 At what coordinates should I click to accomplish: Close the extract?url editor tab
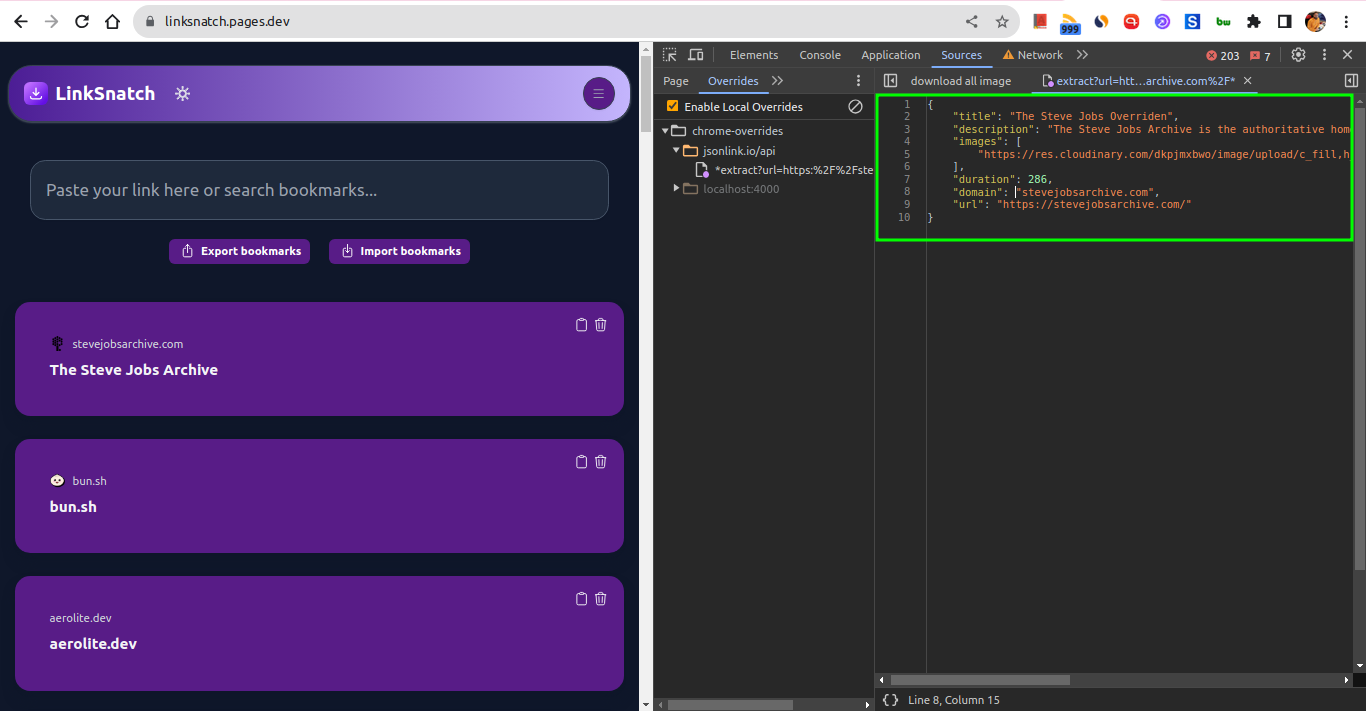pos(1247,81)
